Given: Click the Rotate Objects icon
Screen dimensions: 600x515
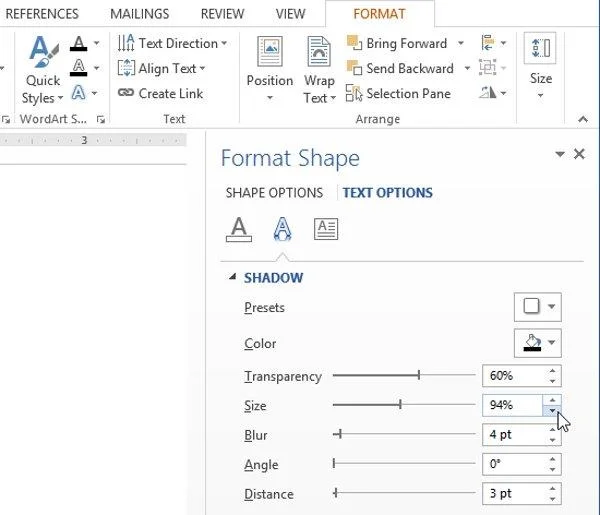Looking at the screenshot, I should 488,92.
